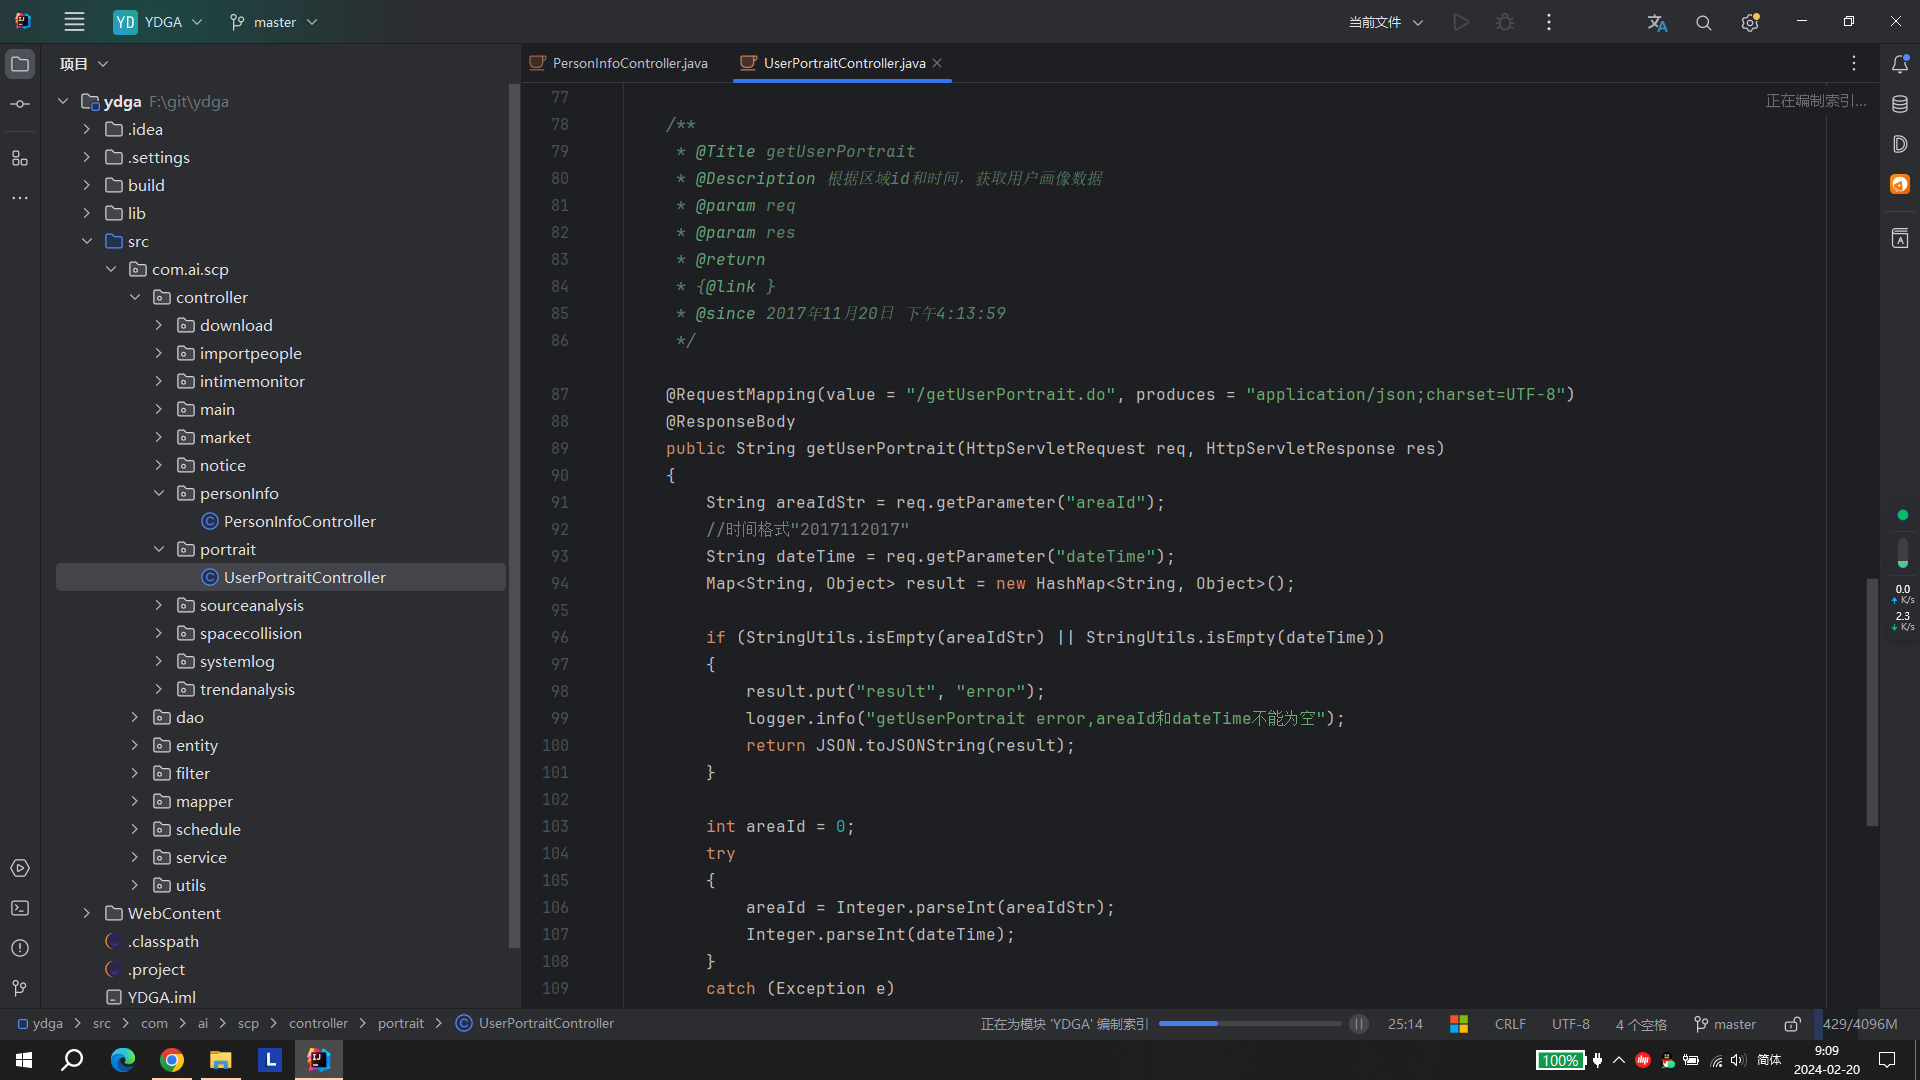
Task: Open the Project tool window icon
Action: 20,64
